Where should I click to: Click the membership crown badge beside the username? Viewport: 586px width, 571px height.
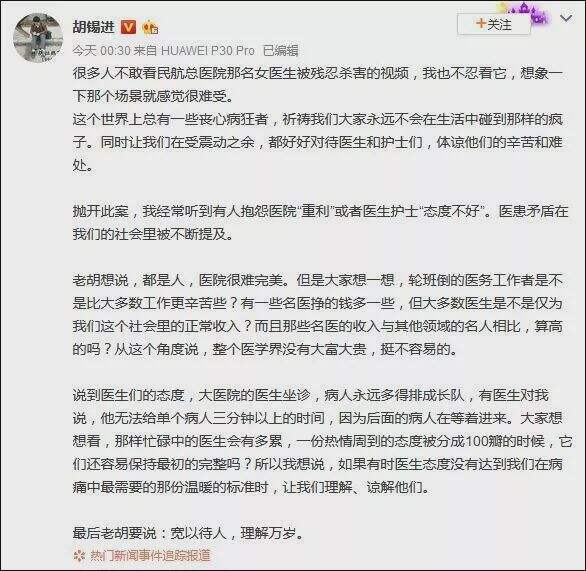click(x=150, y=27)
